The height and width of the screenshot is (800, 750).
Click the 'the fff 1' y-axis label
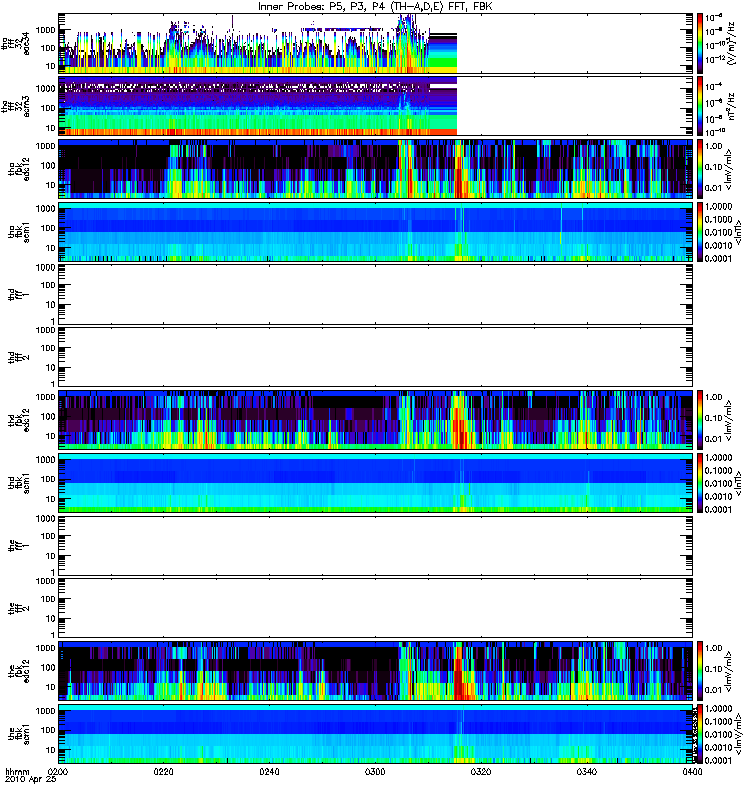coord(19,545)
